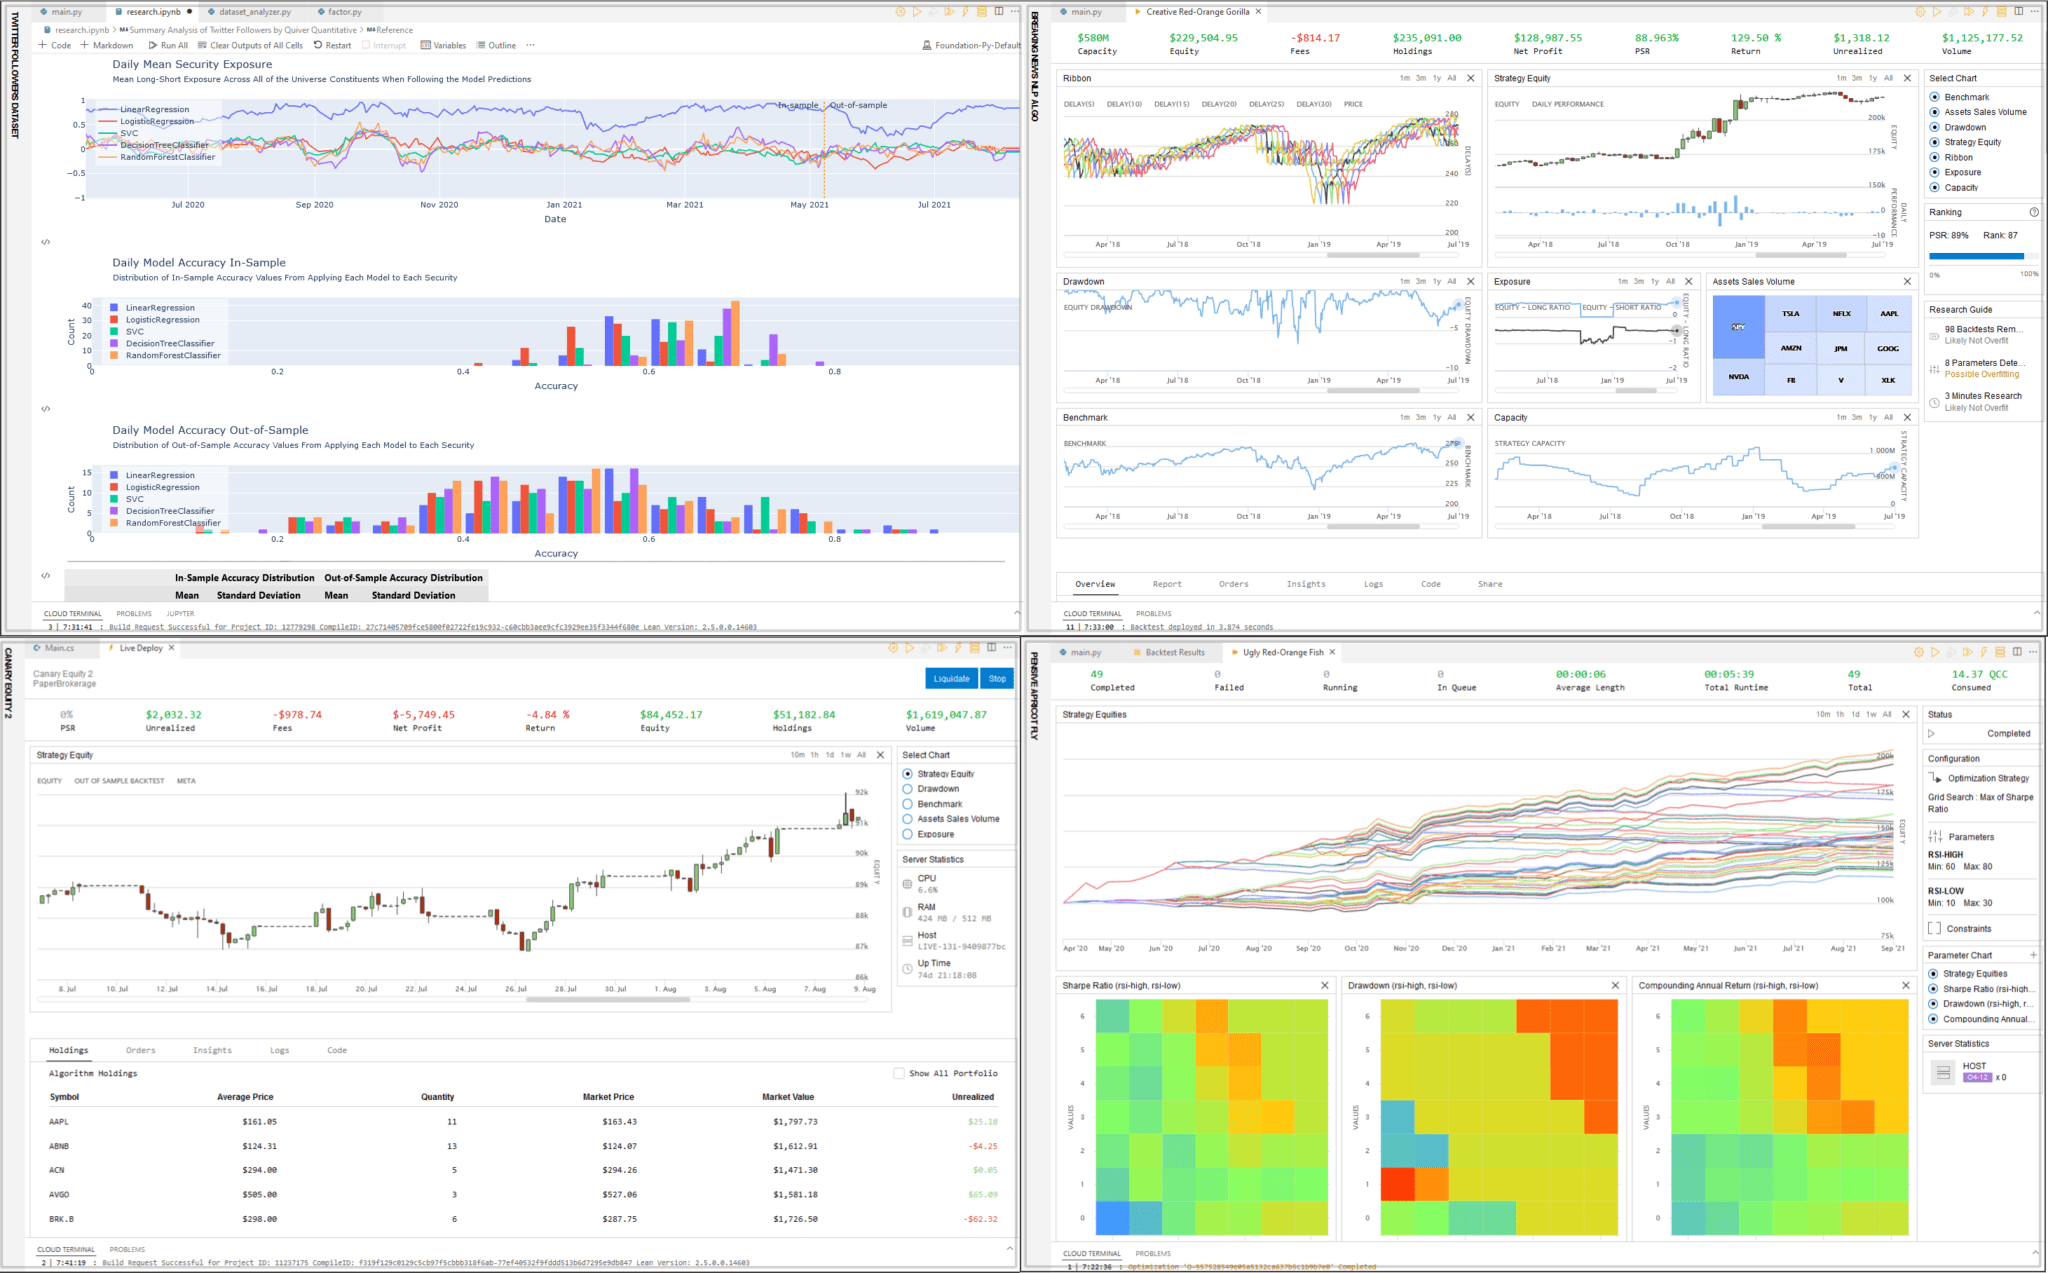
Task: Toggle the Show All Portfolio checkbox
Action: pyautogui.click(x=899, y=1073)
